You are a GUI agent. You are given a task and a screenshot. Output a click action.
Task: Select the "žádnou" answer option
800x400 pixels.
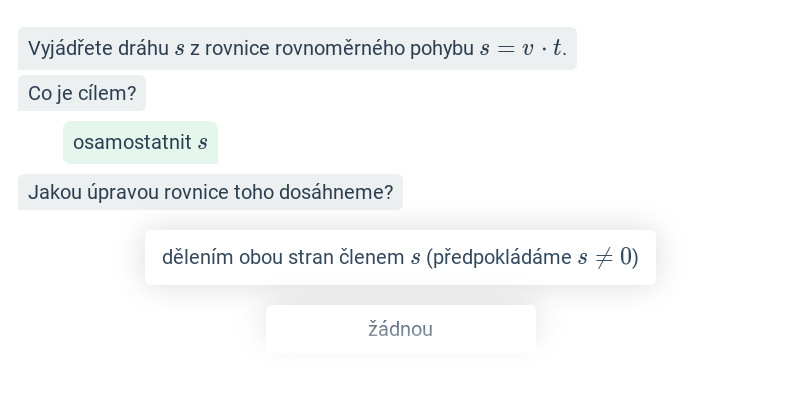click(400, 329)
